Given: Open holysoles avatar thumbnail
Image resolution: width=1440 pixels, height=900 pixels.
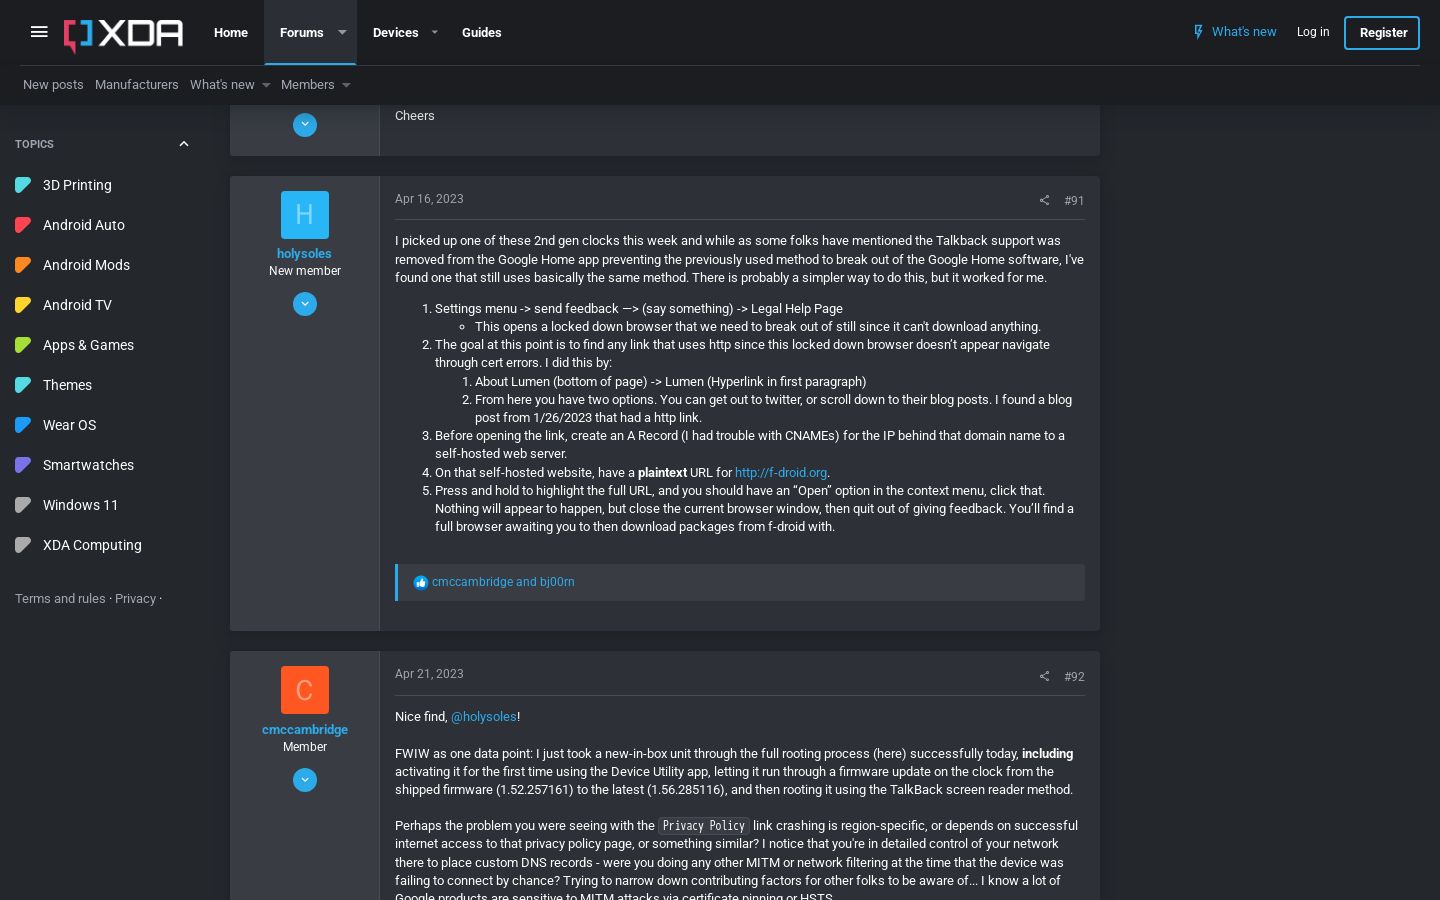Looking at the screenshot, I should pyautogui.click(x=305, y=215).
